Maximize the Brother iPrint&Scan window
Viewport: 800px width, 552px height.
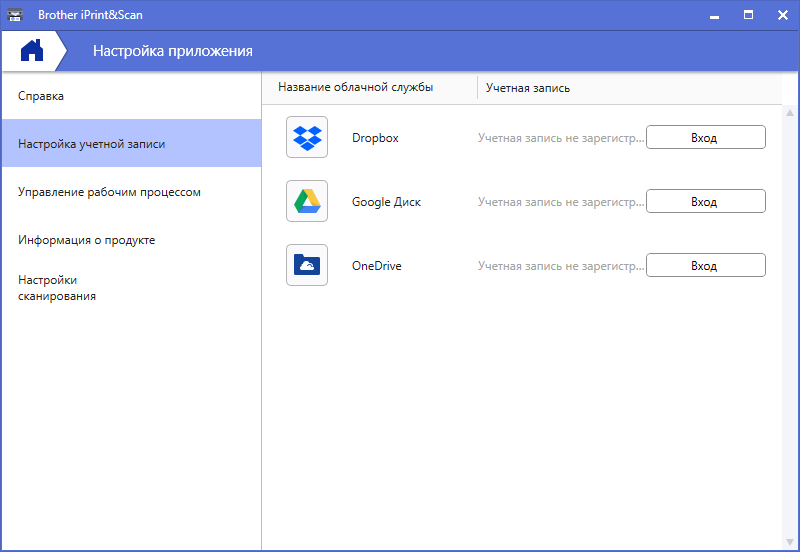click(748, 15)
